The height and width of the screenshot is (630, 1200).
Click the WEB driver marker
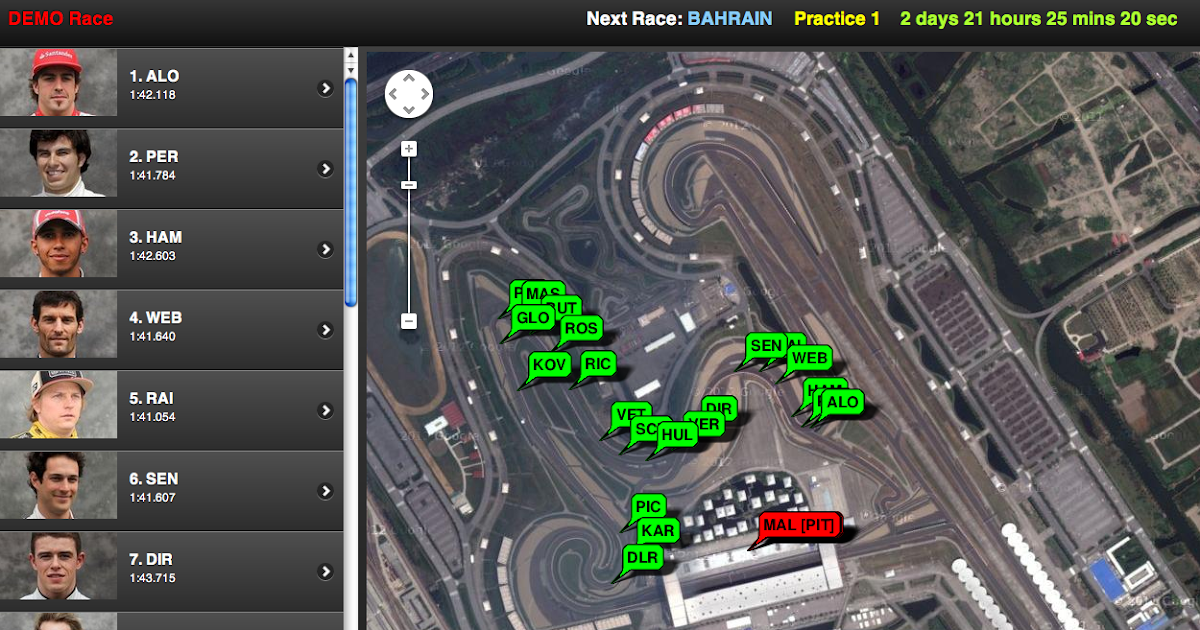click(810, 357)
